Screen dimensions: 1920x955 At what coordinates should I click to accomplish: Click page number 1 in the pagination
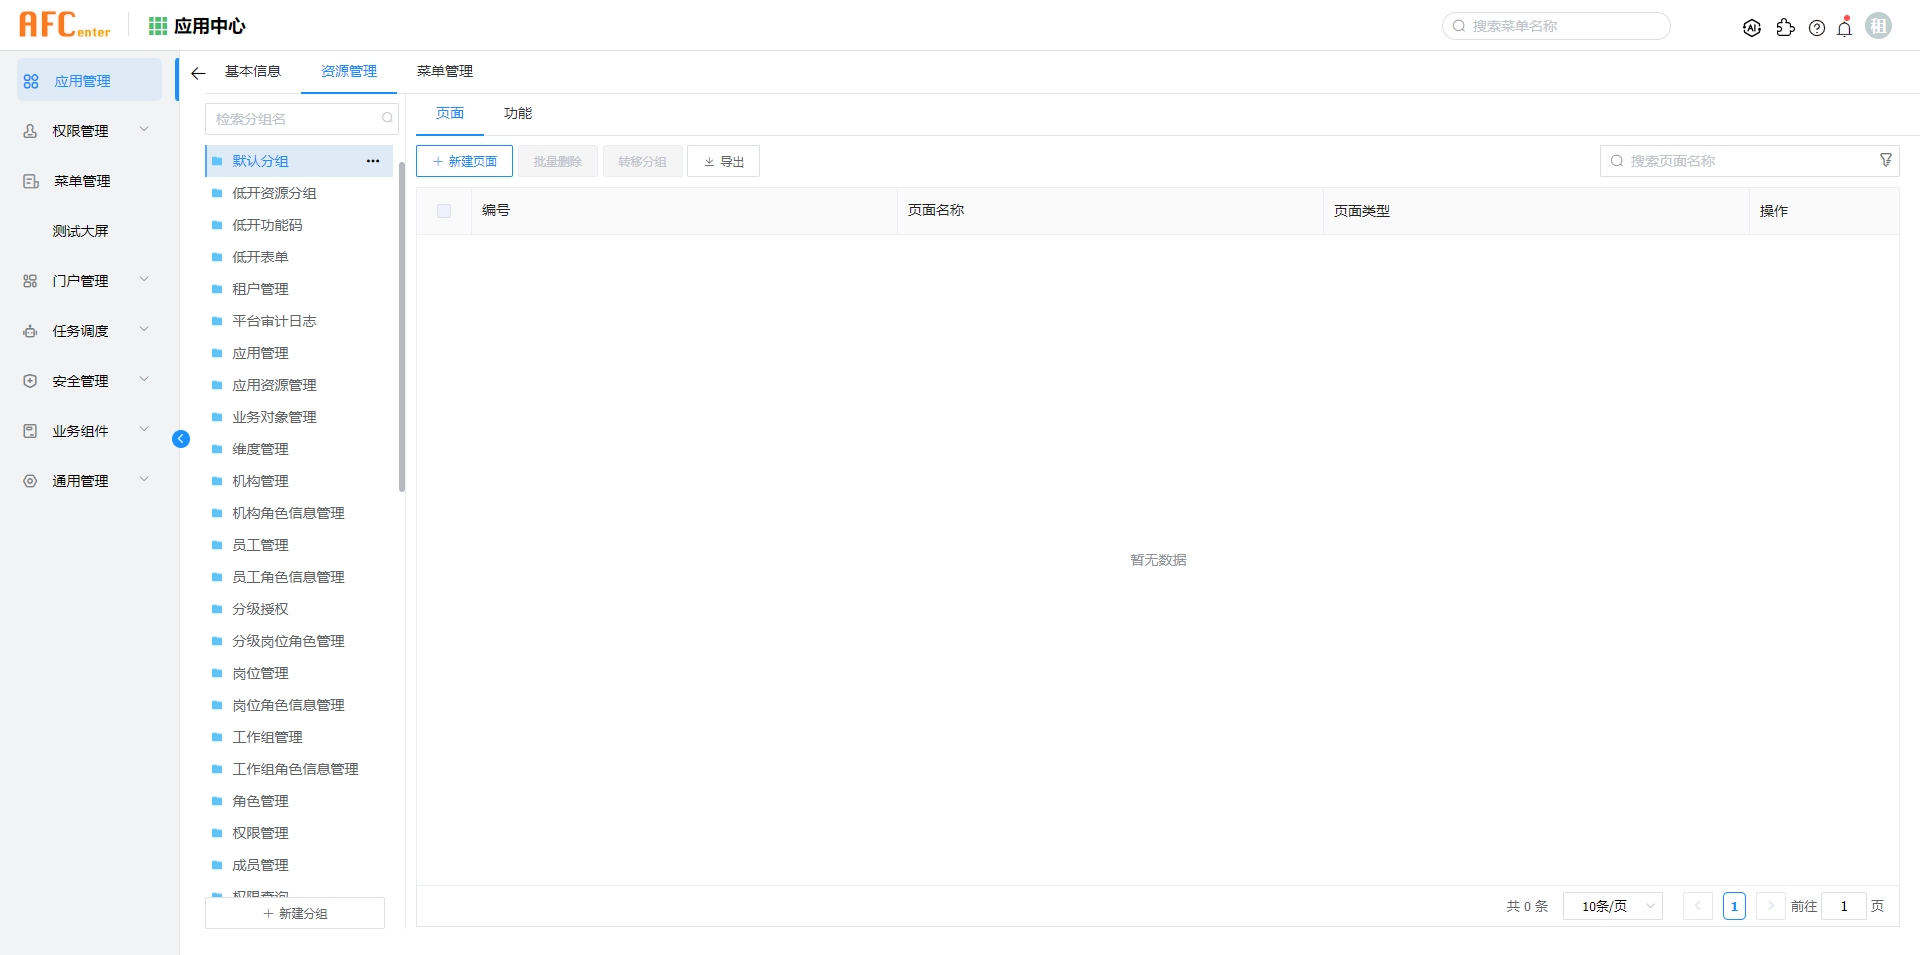pyautogui.click(x=1734, y=906)
